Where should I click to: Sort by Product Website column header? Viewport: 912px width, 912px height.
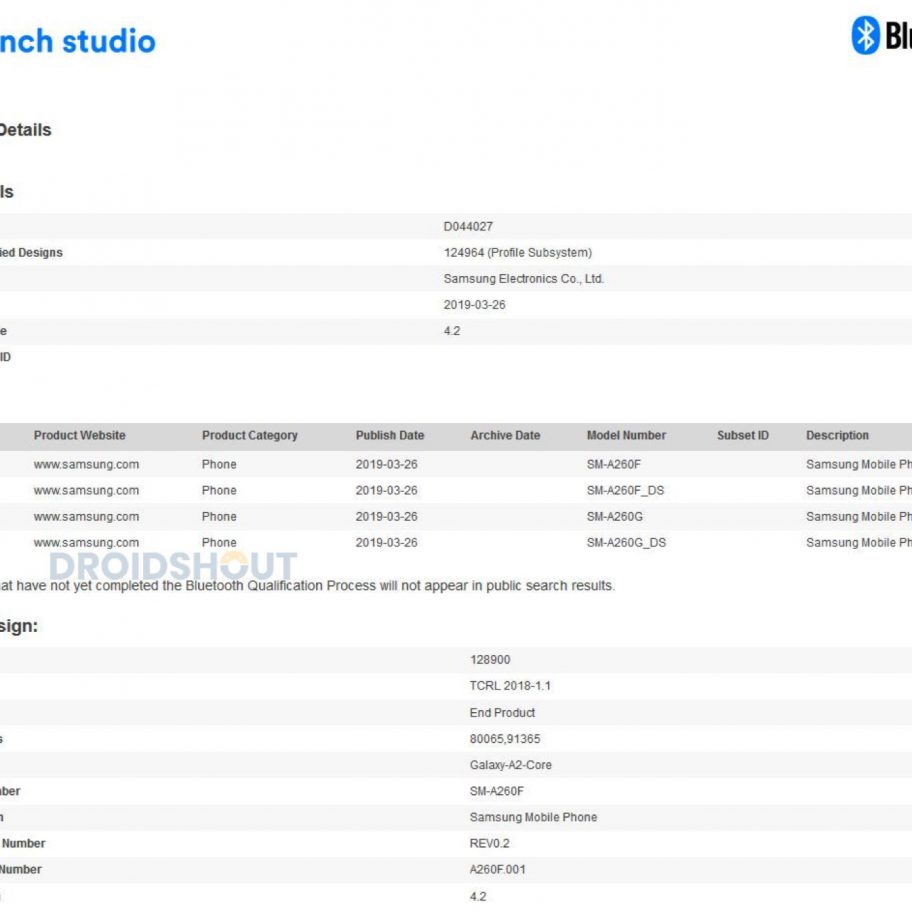click(80, 436)
